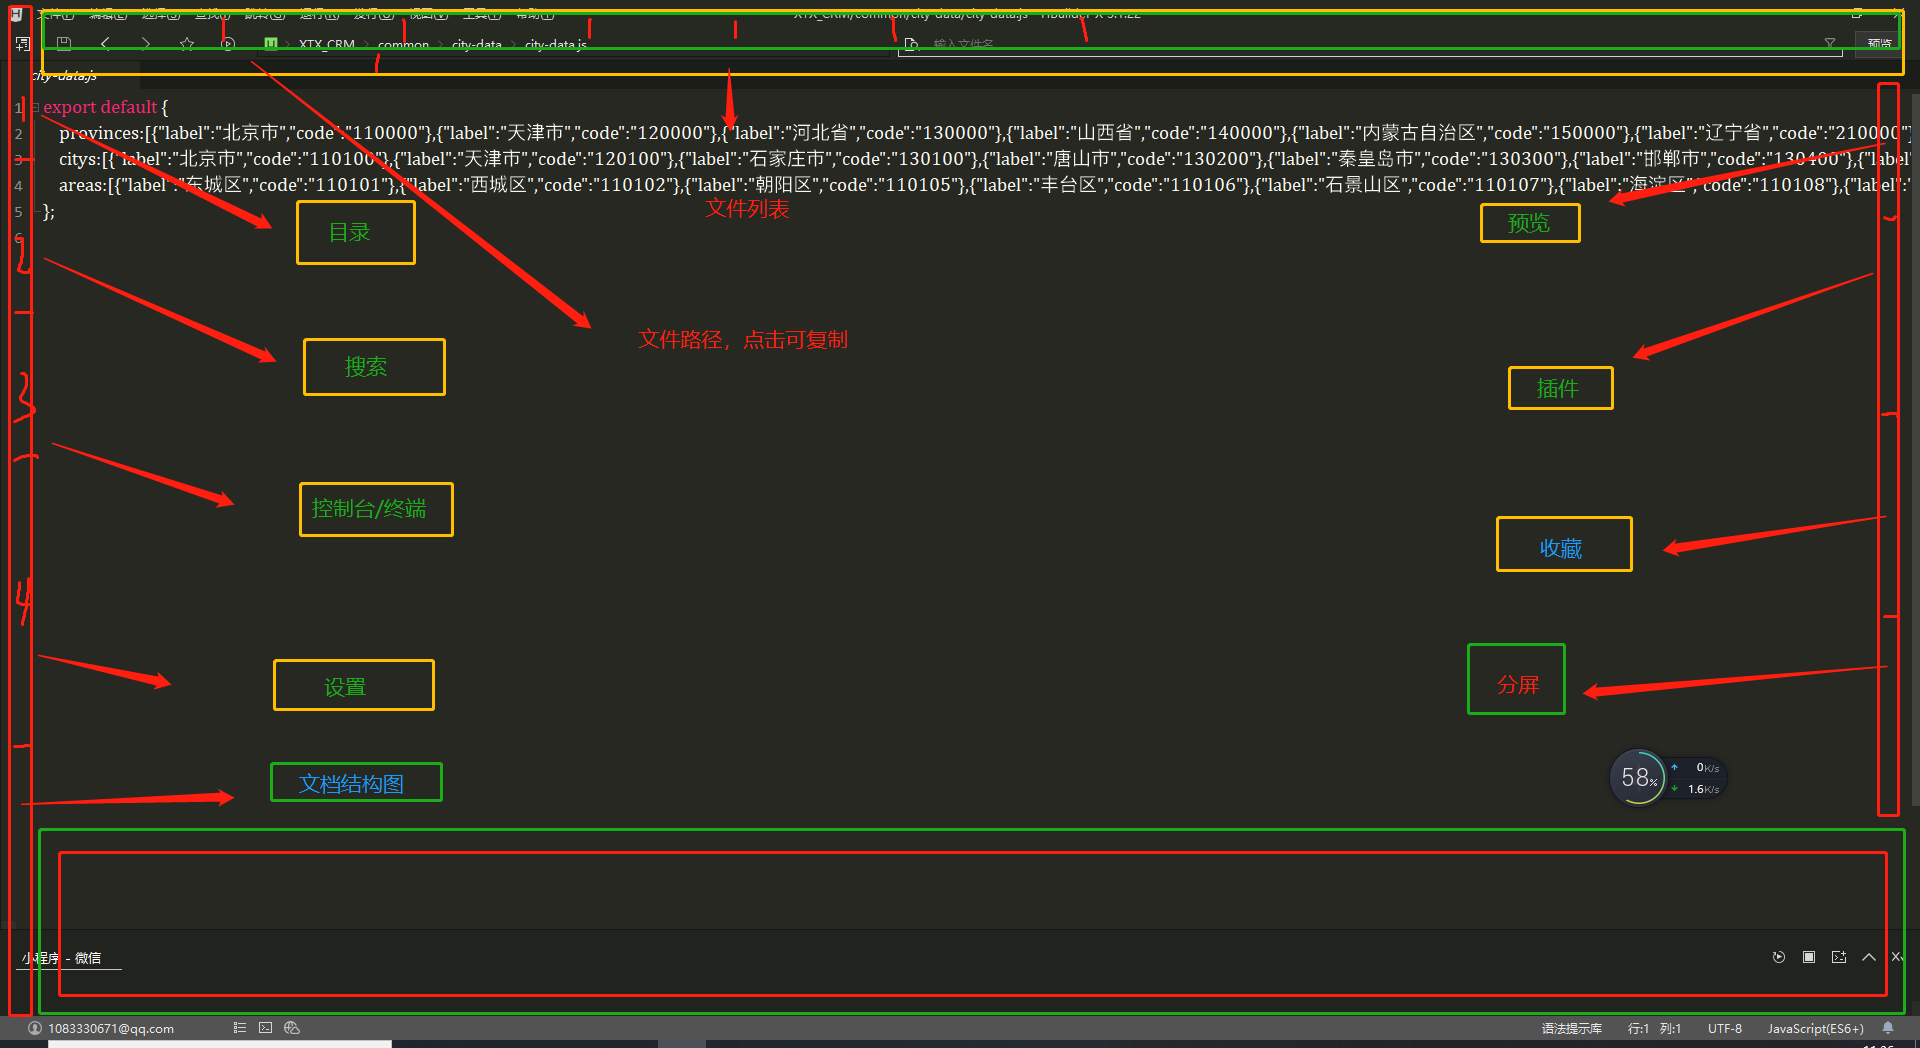This screenshot has width=1920, height=1048.
Task: Click the 行:1 列:1 cursor position indicator
Action: click(x=1654, y=1028)
